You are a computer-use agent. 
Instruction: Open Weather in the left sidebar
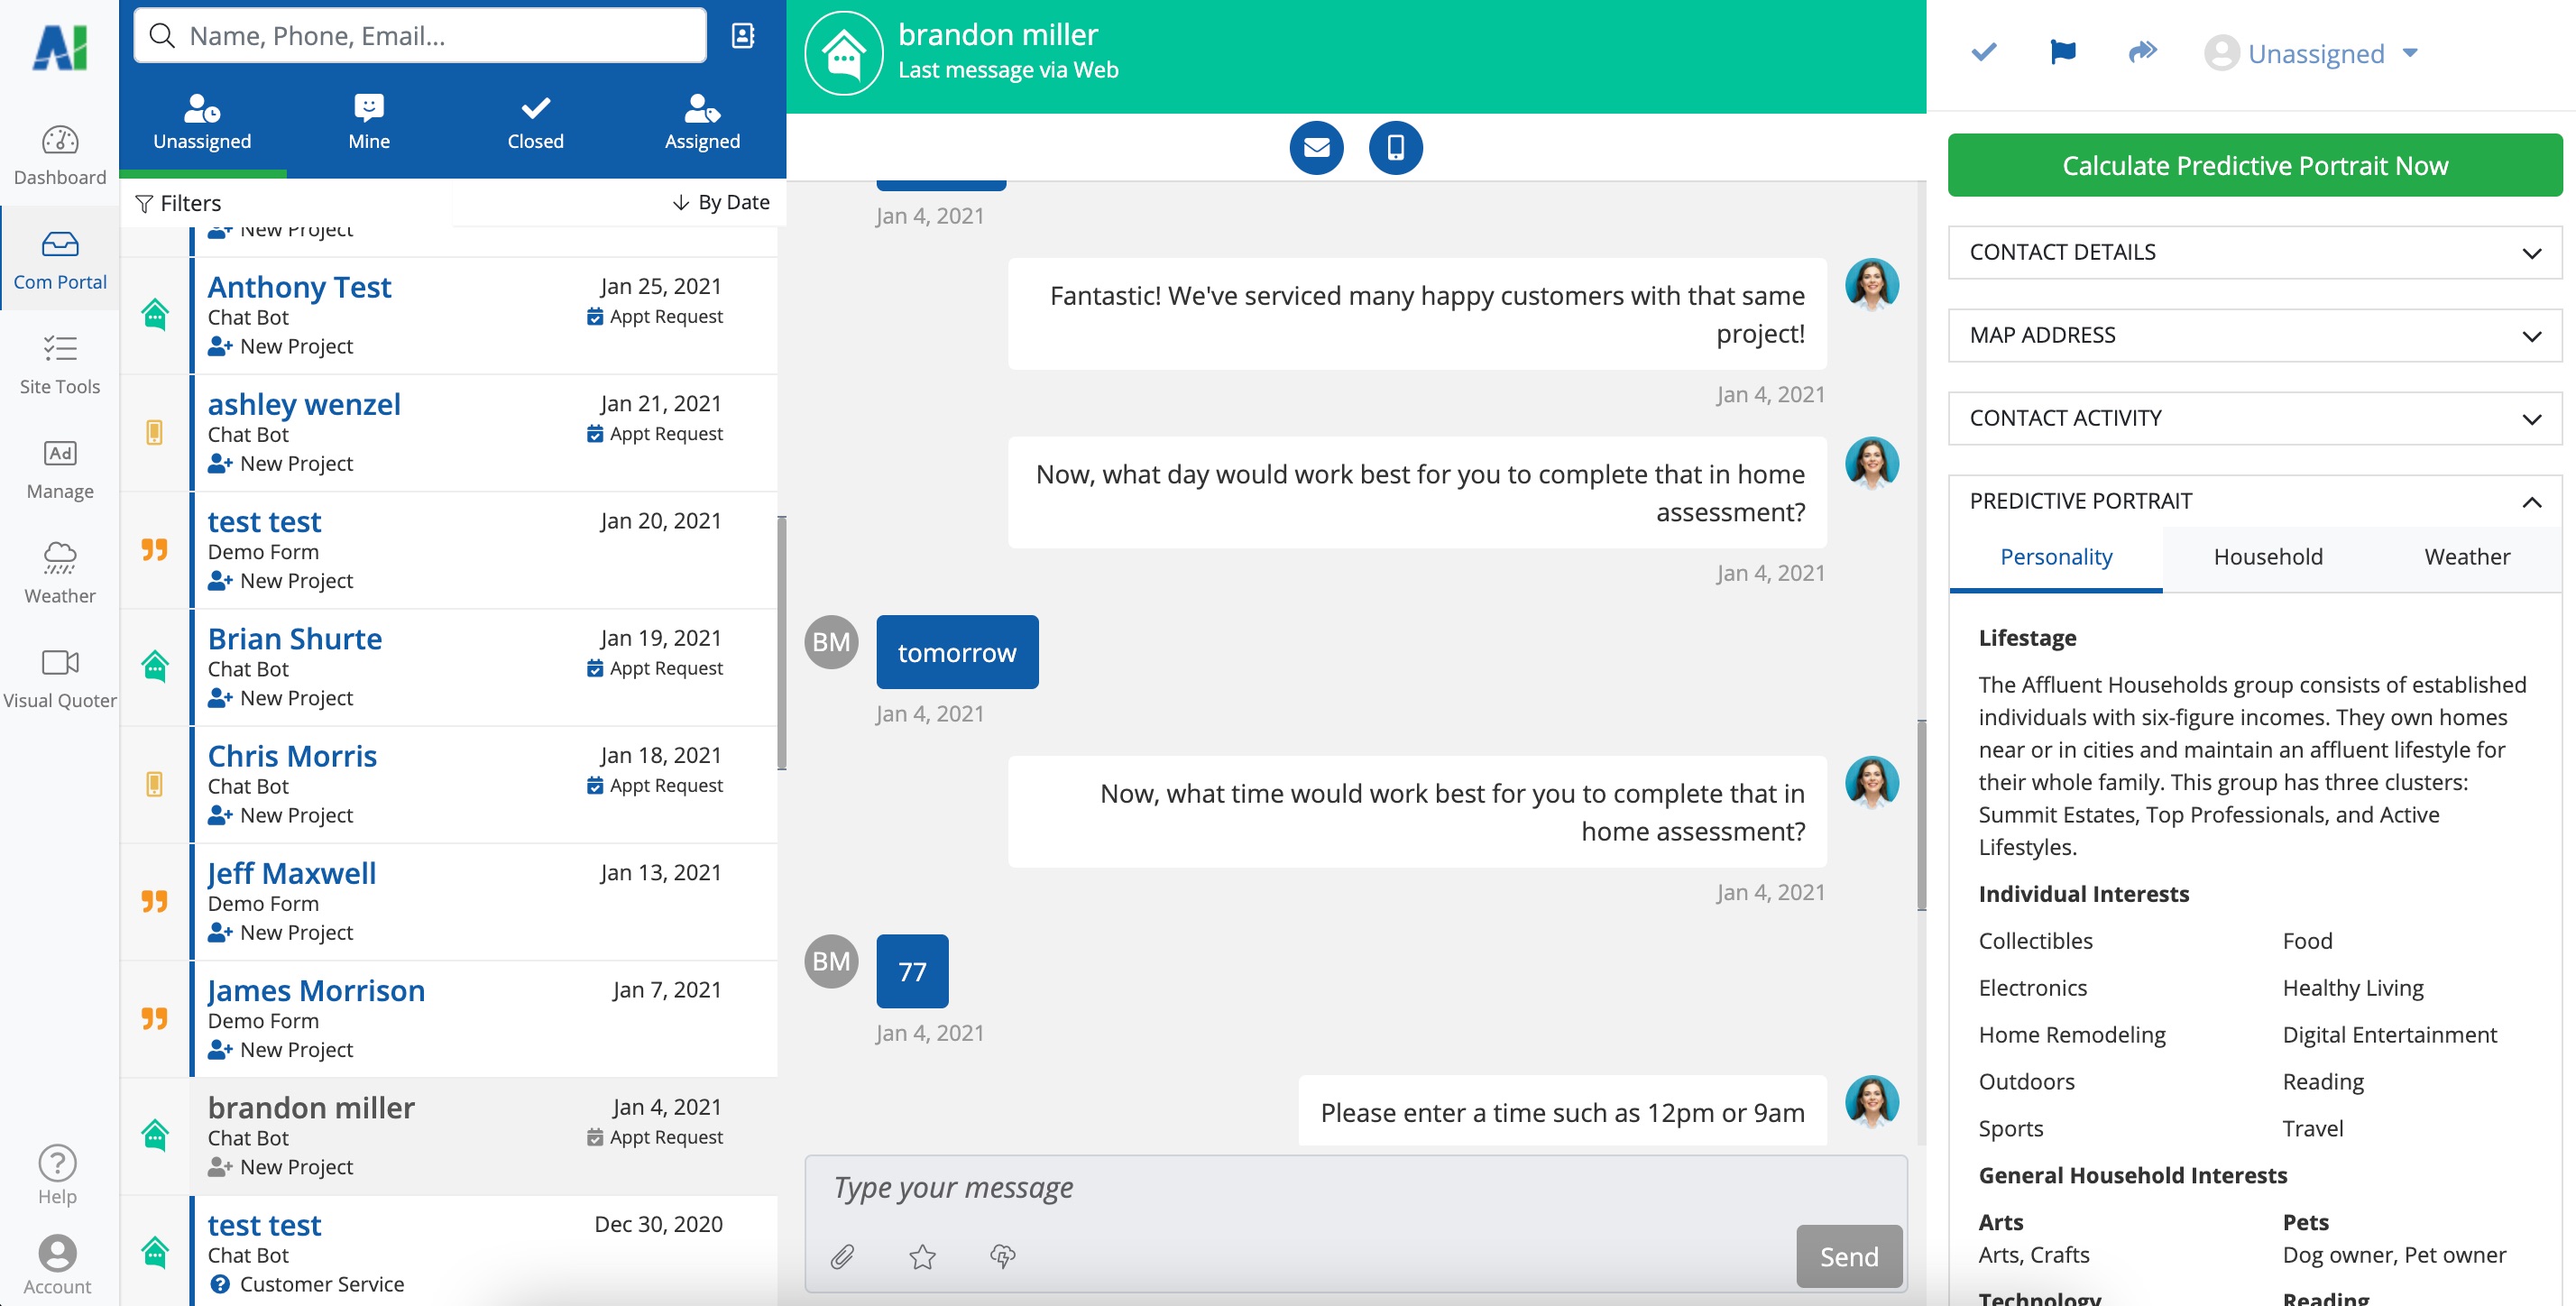coord(59,573)
